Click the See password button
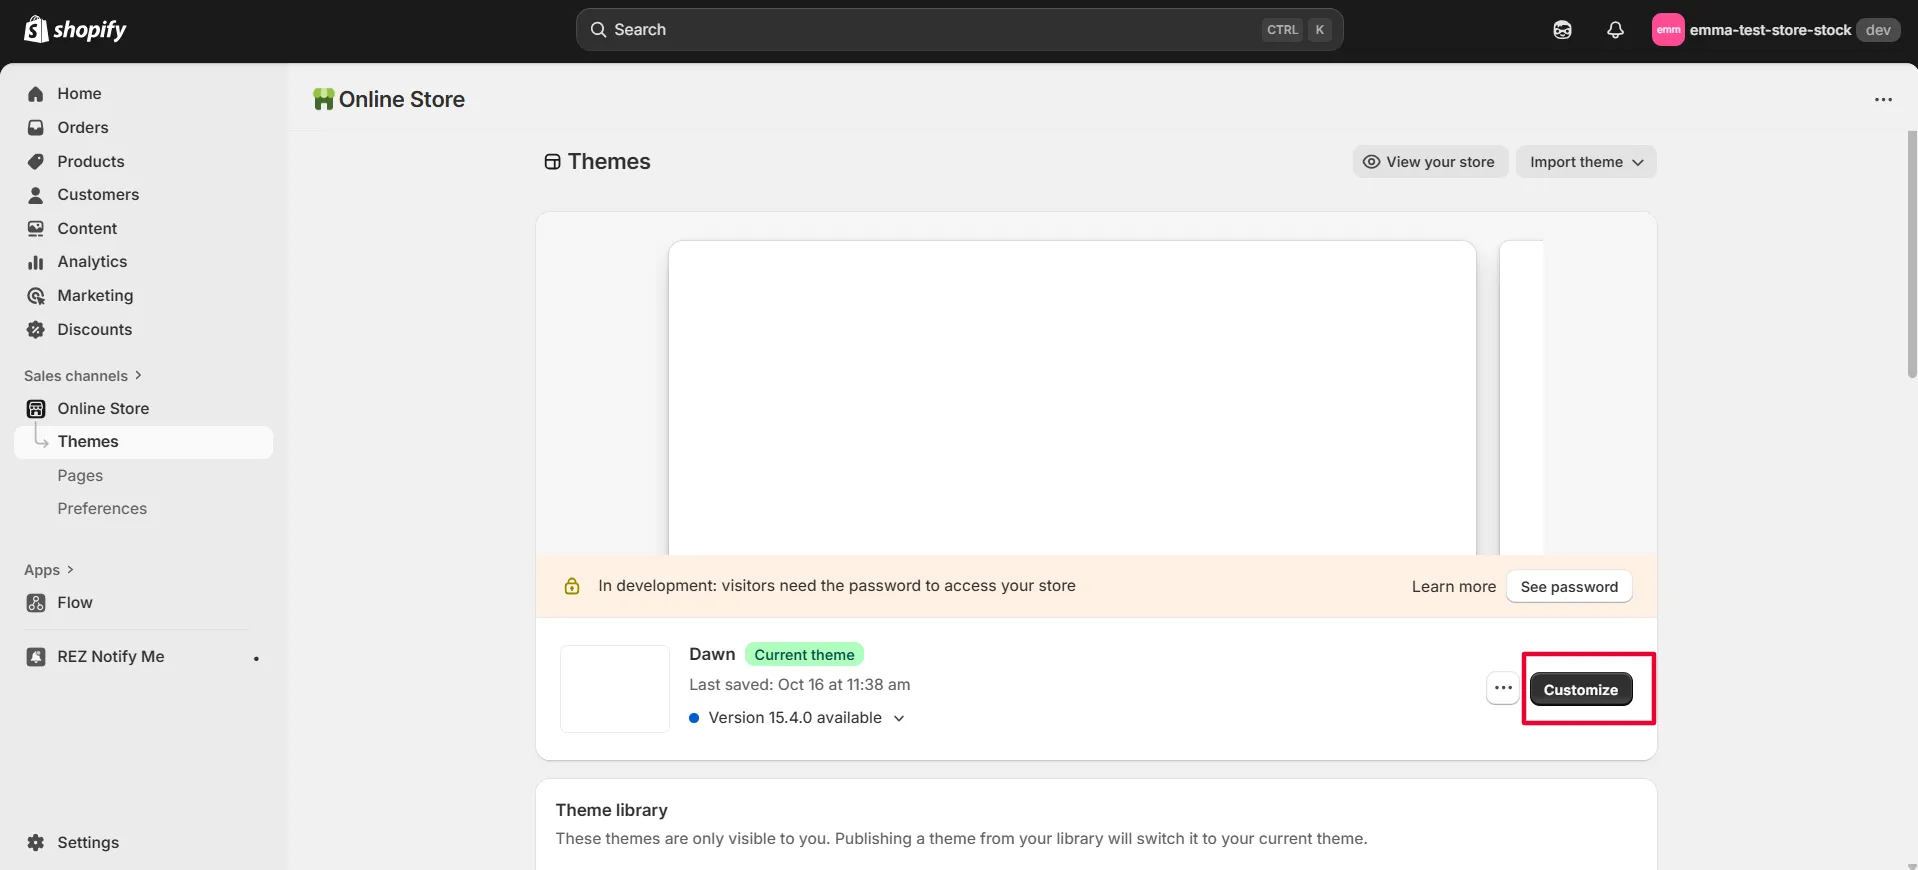This screenshot has height=870, width=1918. point(1569,587)
